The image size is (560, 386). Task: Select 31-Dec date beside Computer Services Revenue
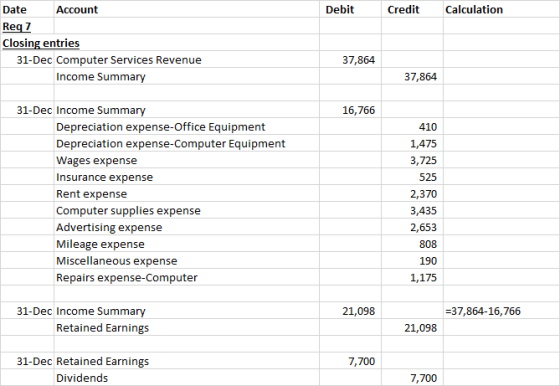pos(27,60)
